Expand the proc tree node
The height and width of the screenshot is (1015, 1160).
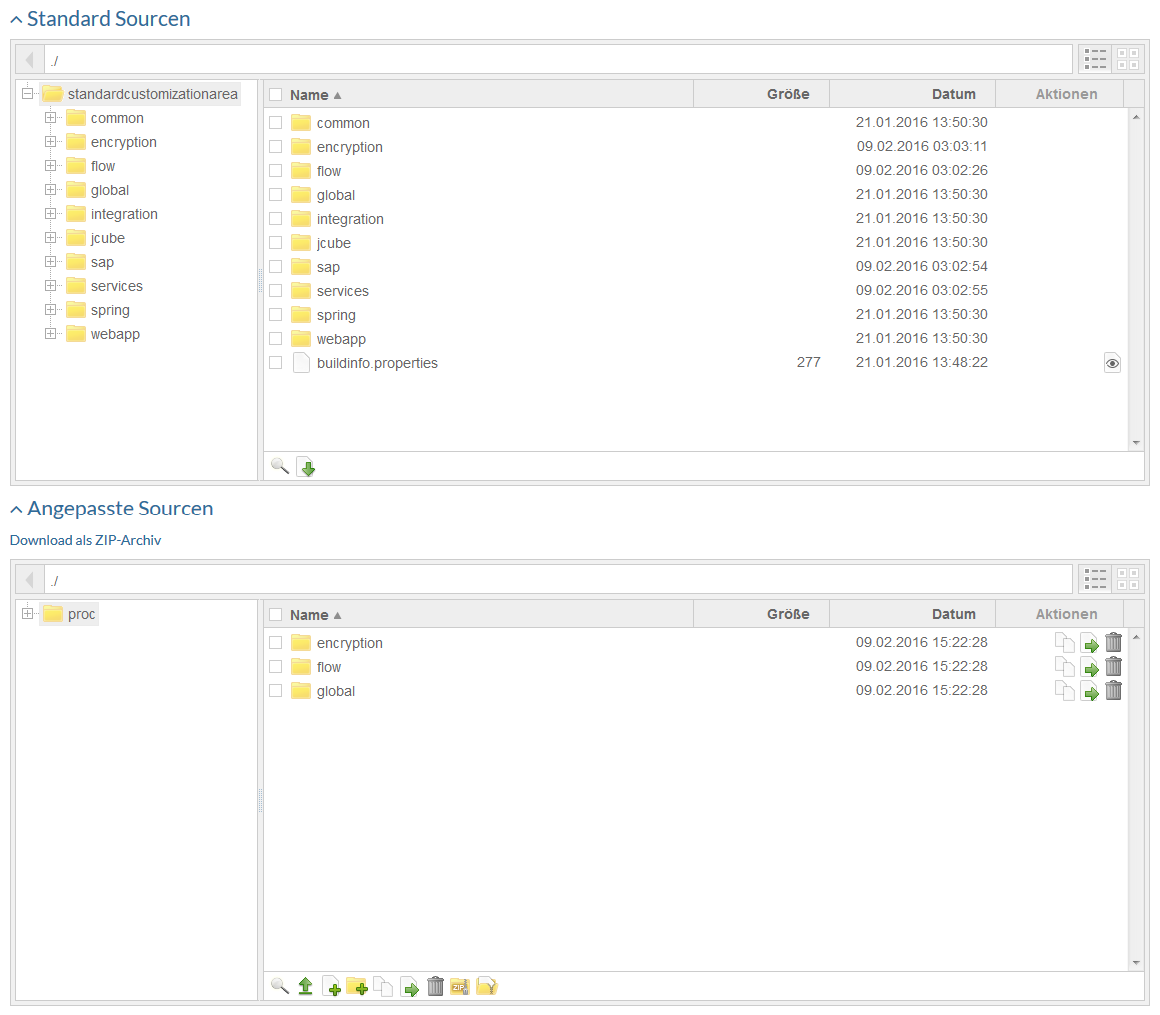27,613
